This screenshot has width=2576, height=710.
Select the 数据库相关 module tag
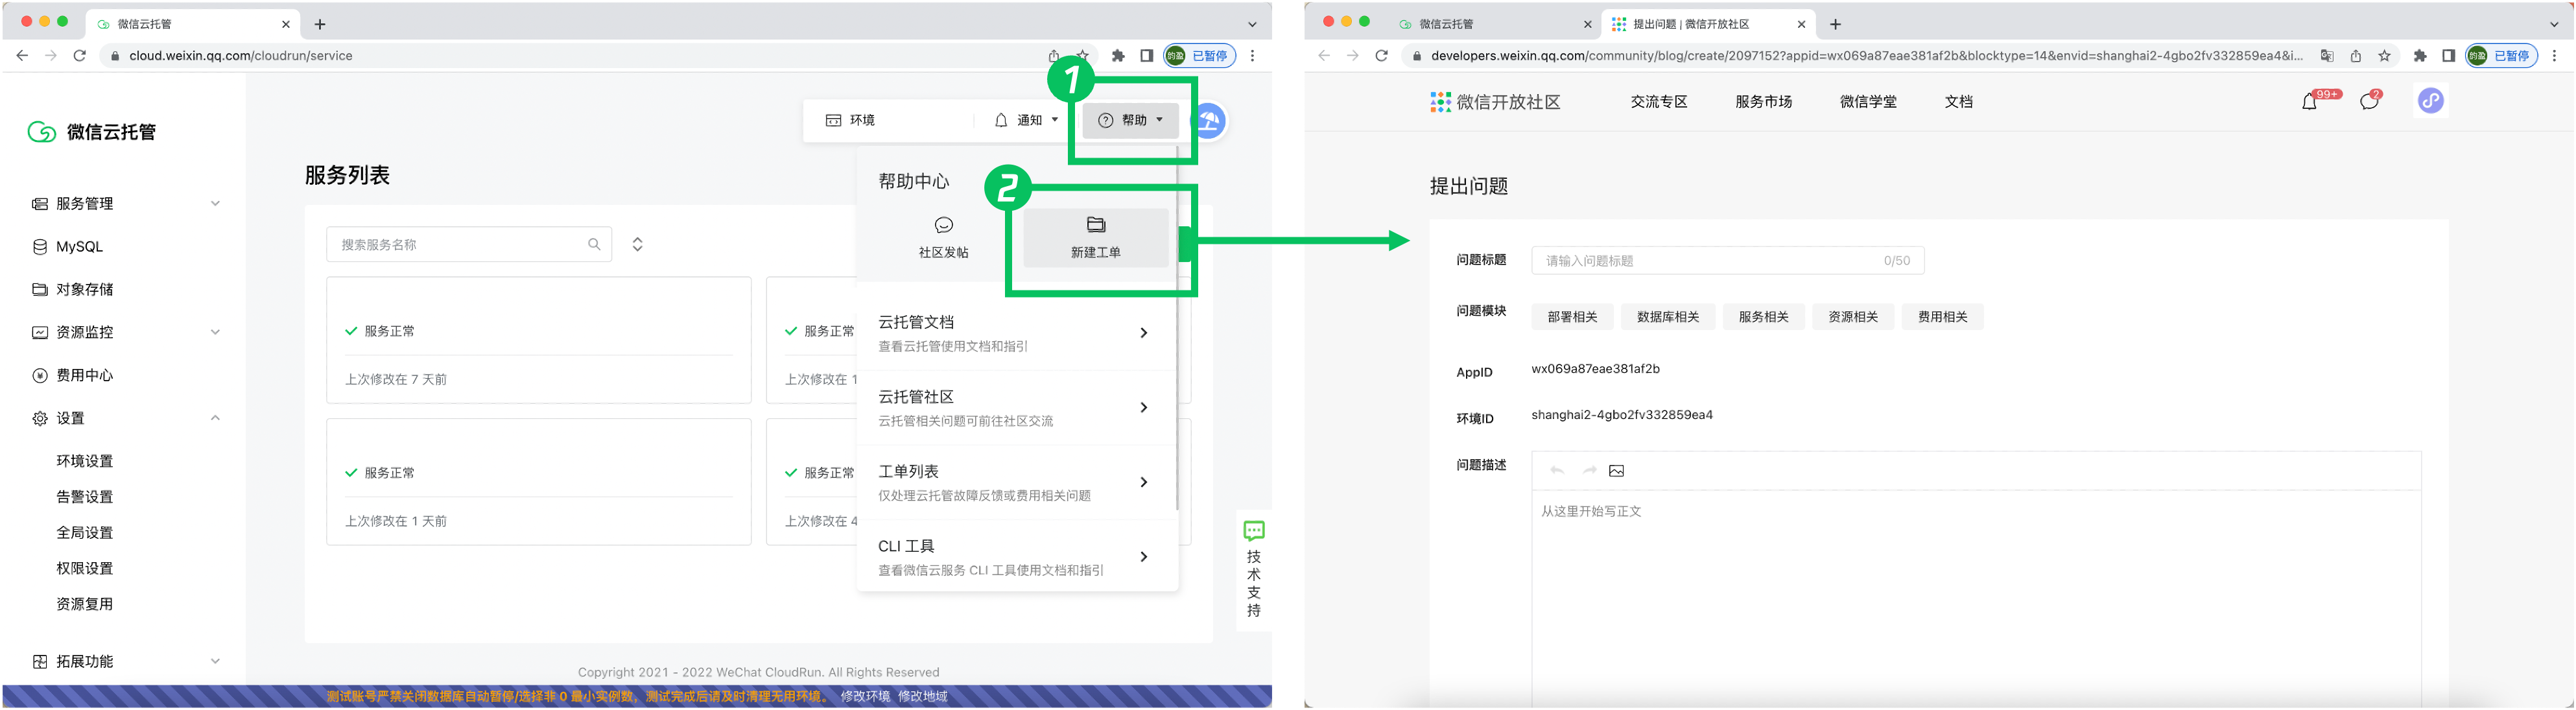click(x=1667, y=317)
